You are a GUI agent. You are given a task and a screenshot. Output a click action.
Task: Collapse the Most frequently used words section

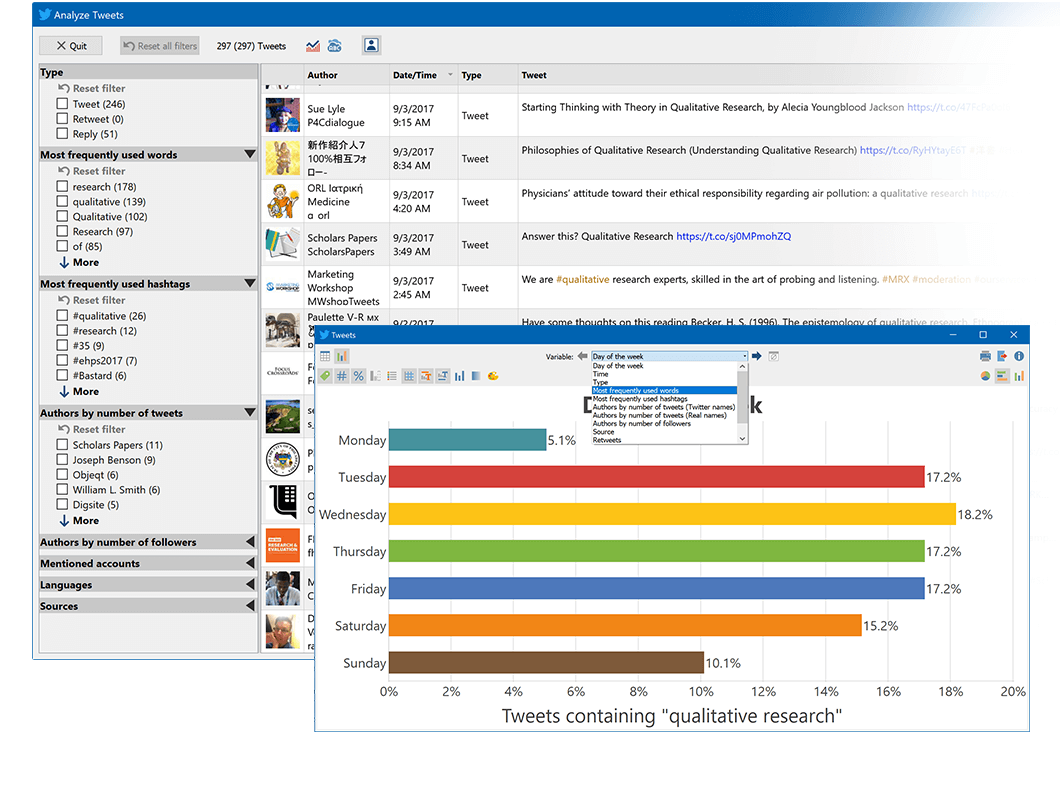pos(249,154)
